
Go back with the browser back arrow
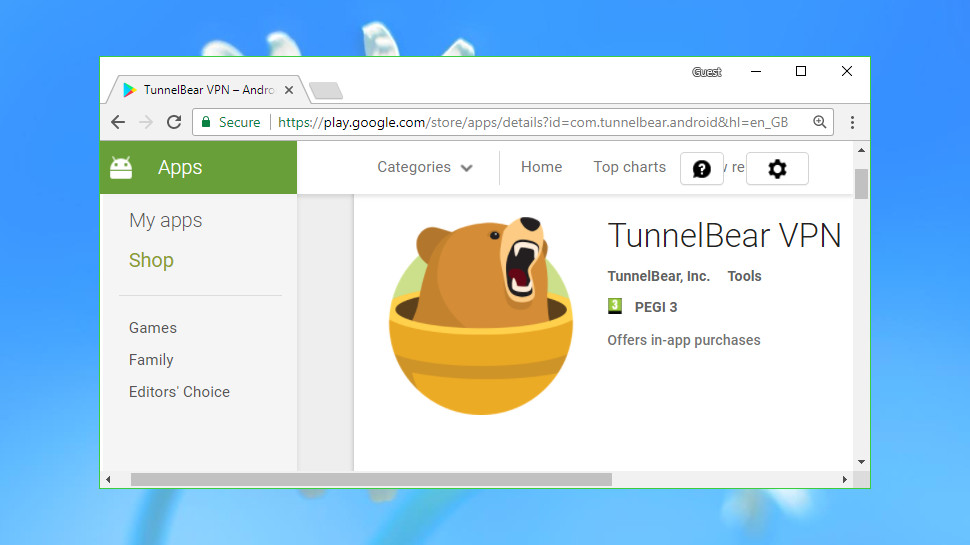tap(118, 122)
